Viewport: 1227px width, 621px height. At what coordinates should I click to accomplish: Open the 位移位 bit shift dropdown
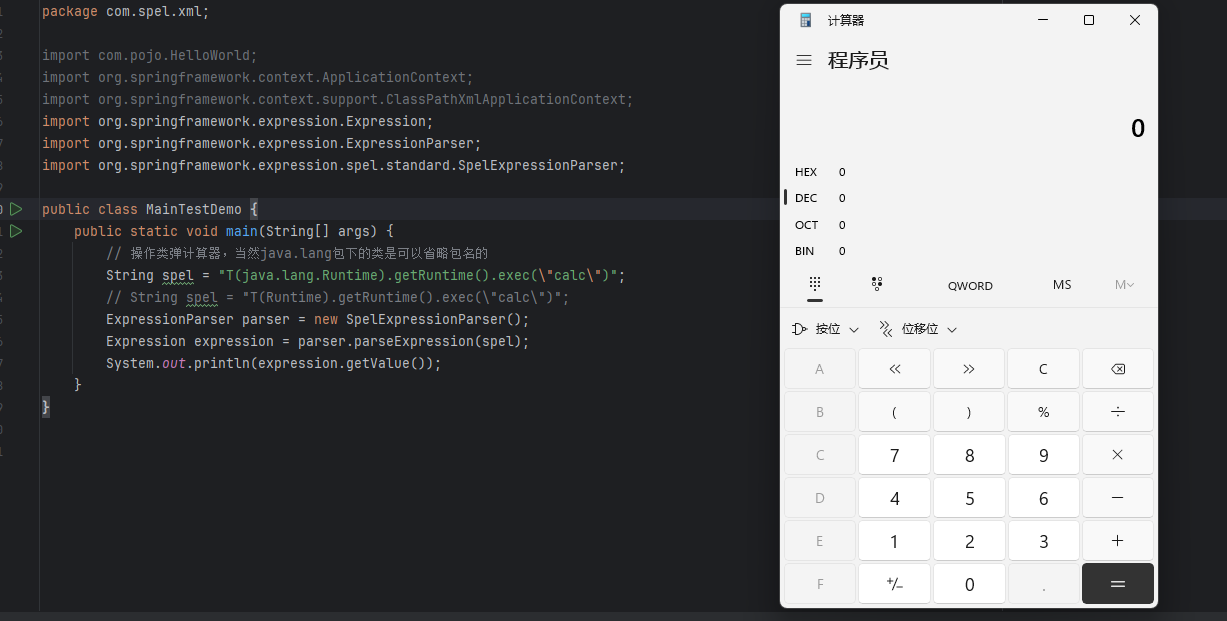[x=917, y=329]
